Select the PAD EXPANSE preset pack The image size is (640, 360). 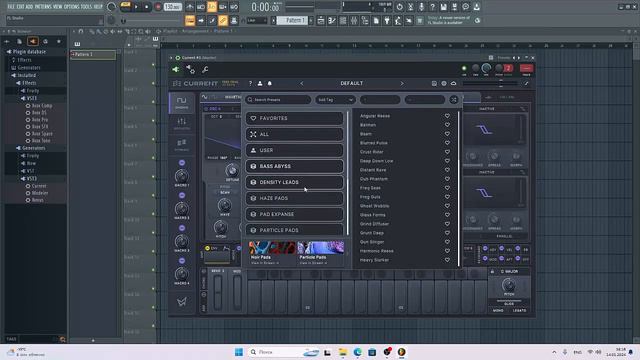click(295, 214)
